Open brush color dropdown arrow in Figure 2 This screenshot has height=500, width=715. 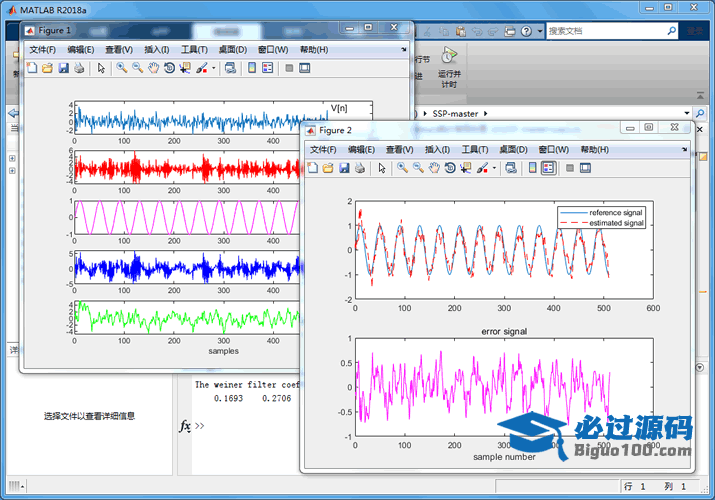coord(494,169)
